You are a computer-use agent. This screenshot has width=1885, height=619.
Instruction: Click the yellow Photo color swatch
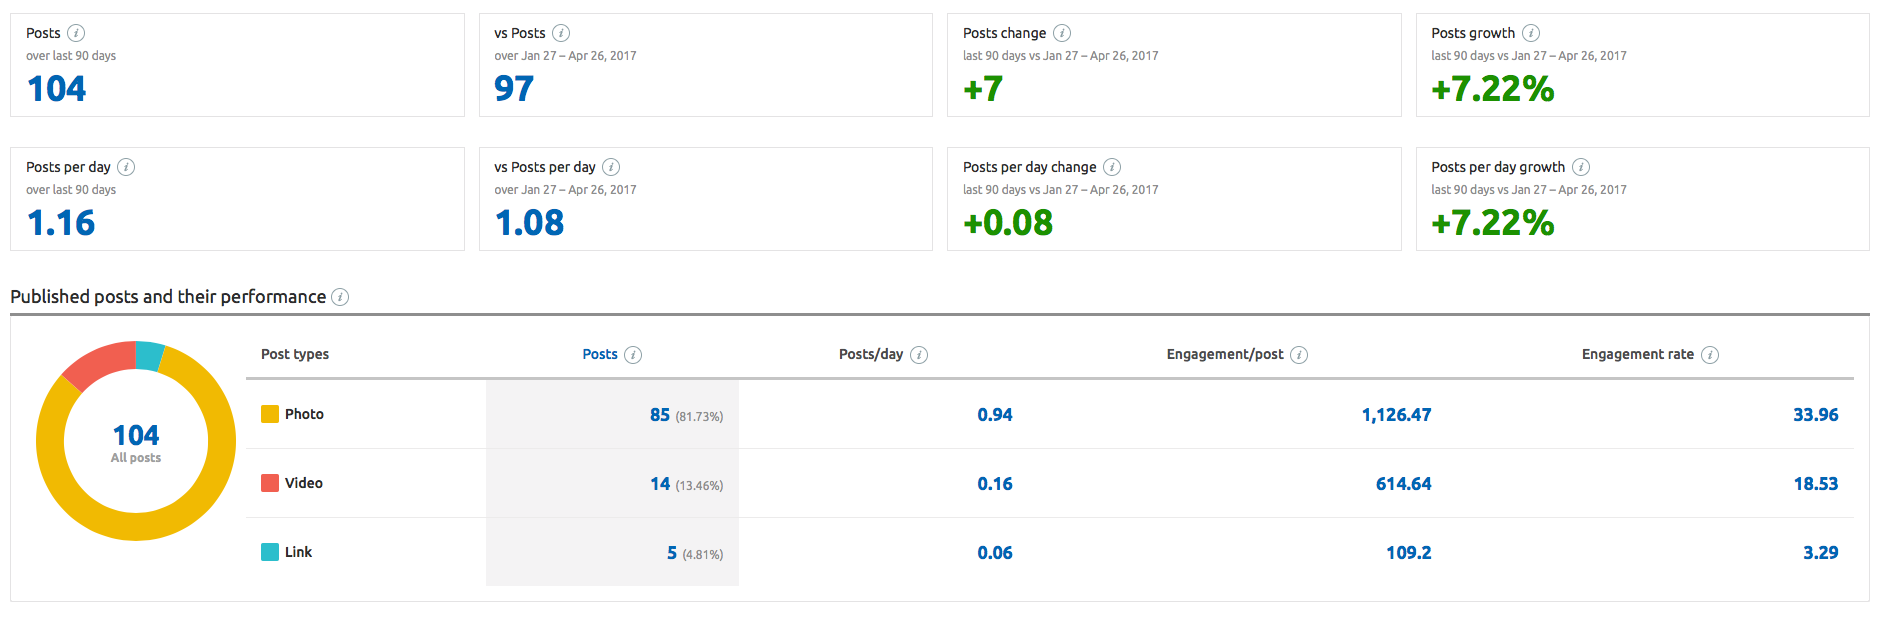tap(270, 414)
